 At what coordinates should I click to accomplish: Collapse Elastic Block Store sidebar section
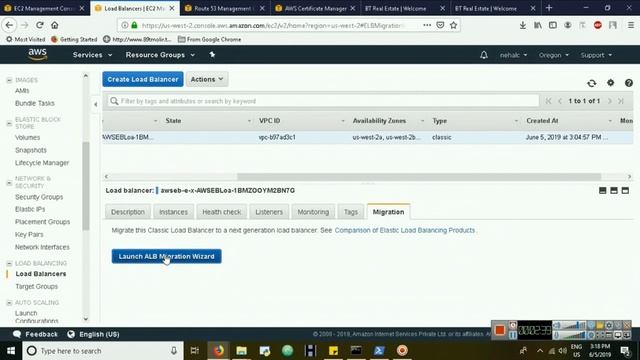(9, 123)
